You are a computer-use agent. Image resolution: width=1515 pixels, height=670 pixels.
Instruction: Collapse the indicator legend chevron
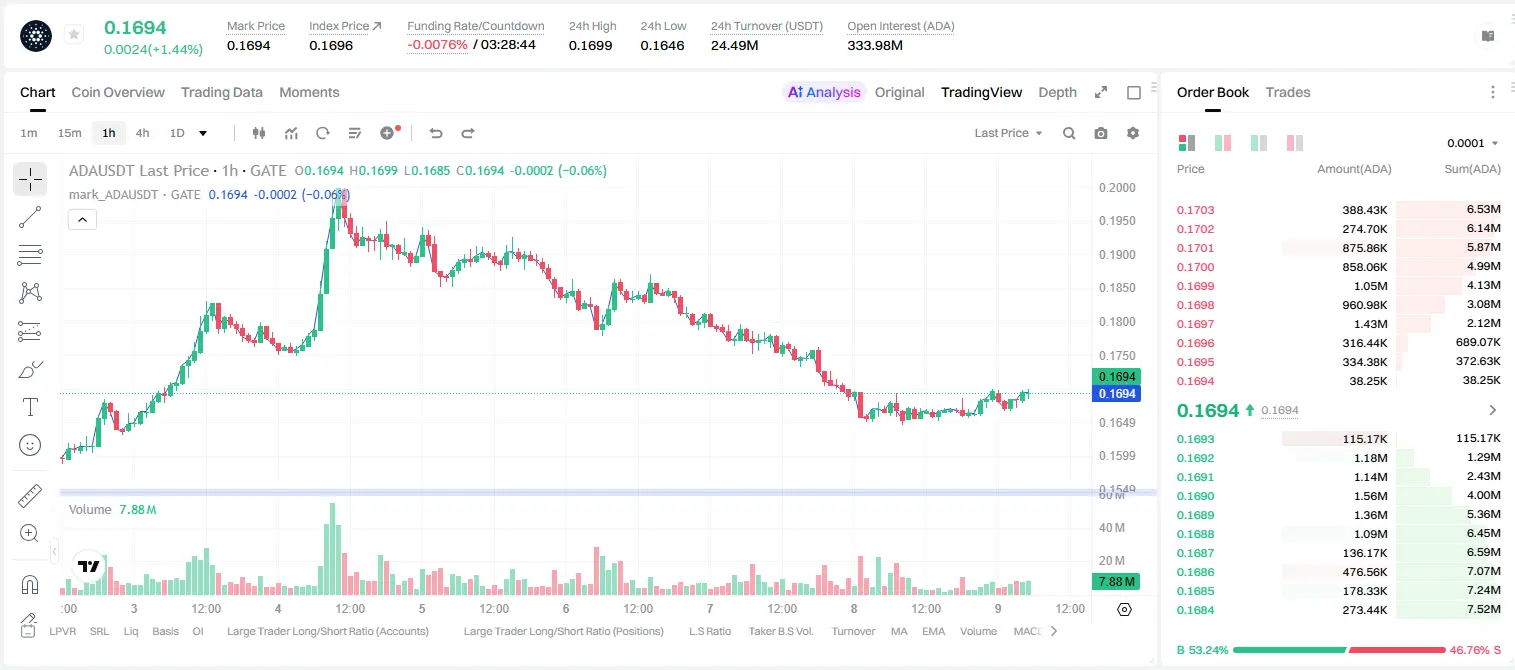(x=82, y=219)
